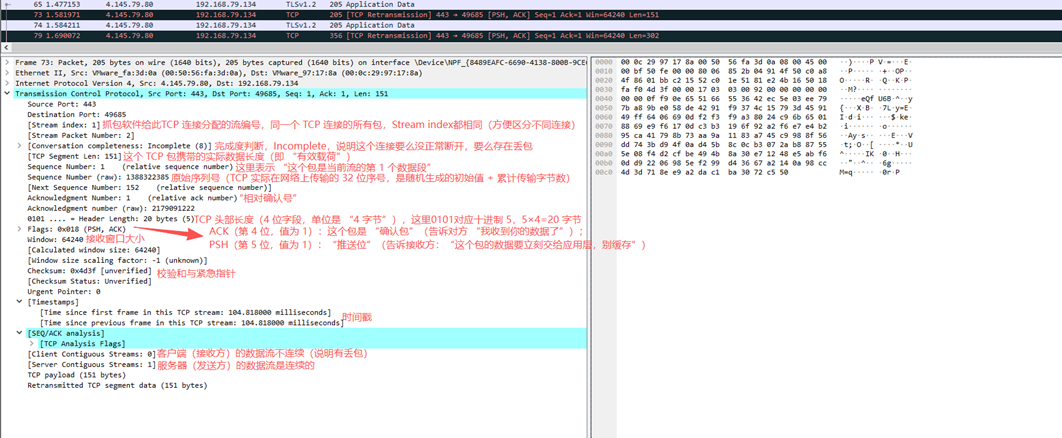Viewport: 1062px width, 438px height.
Task: Click the packet list scroll-left arrow
Action: point(7,47)
